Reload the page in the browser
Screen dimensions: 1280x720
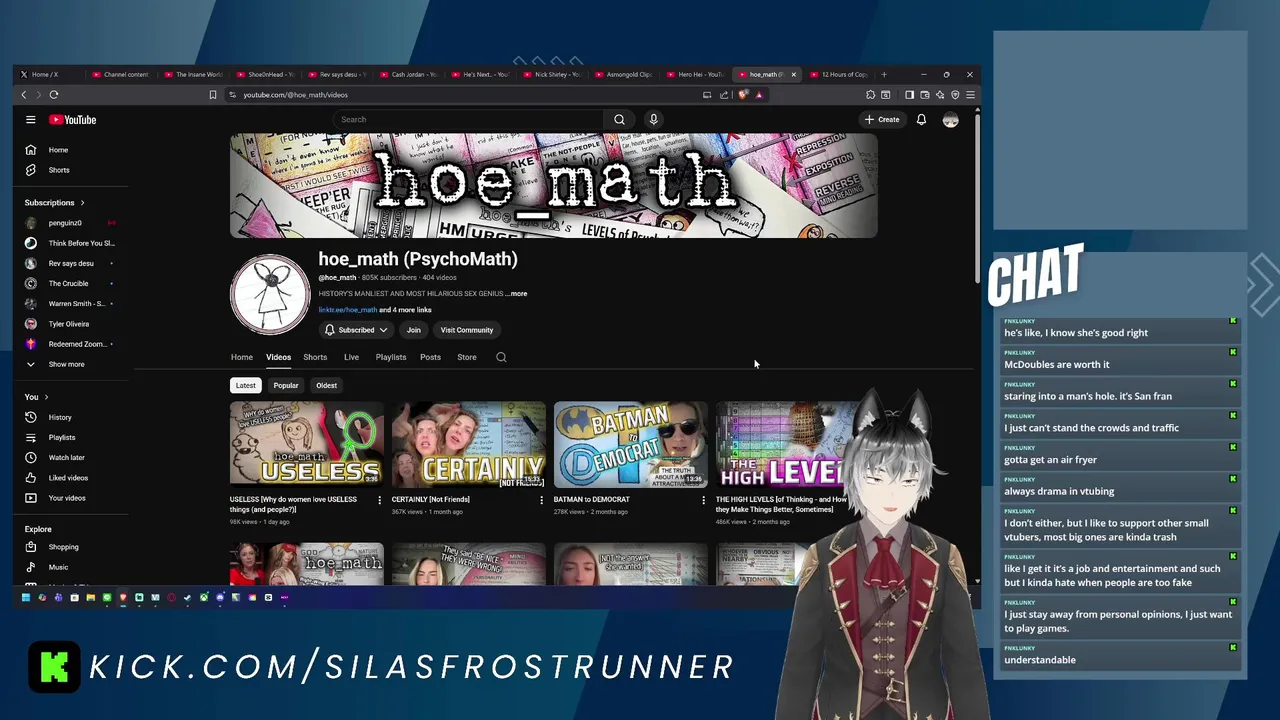[54, 95]
